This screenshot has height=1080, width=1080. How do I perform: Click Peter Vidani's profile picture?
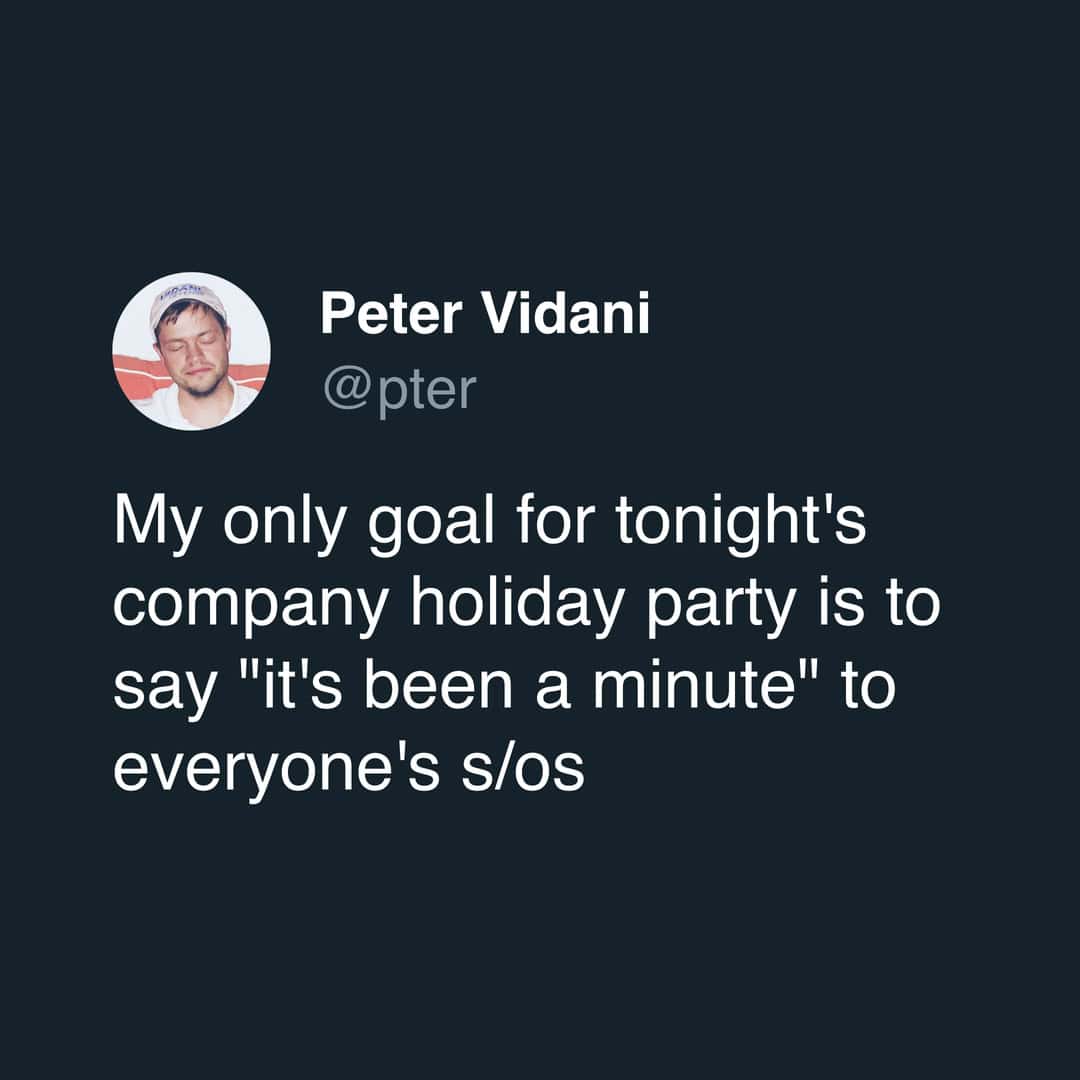pos(191,351)
